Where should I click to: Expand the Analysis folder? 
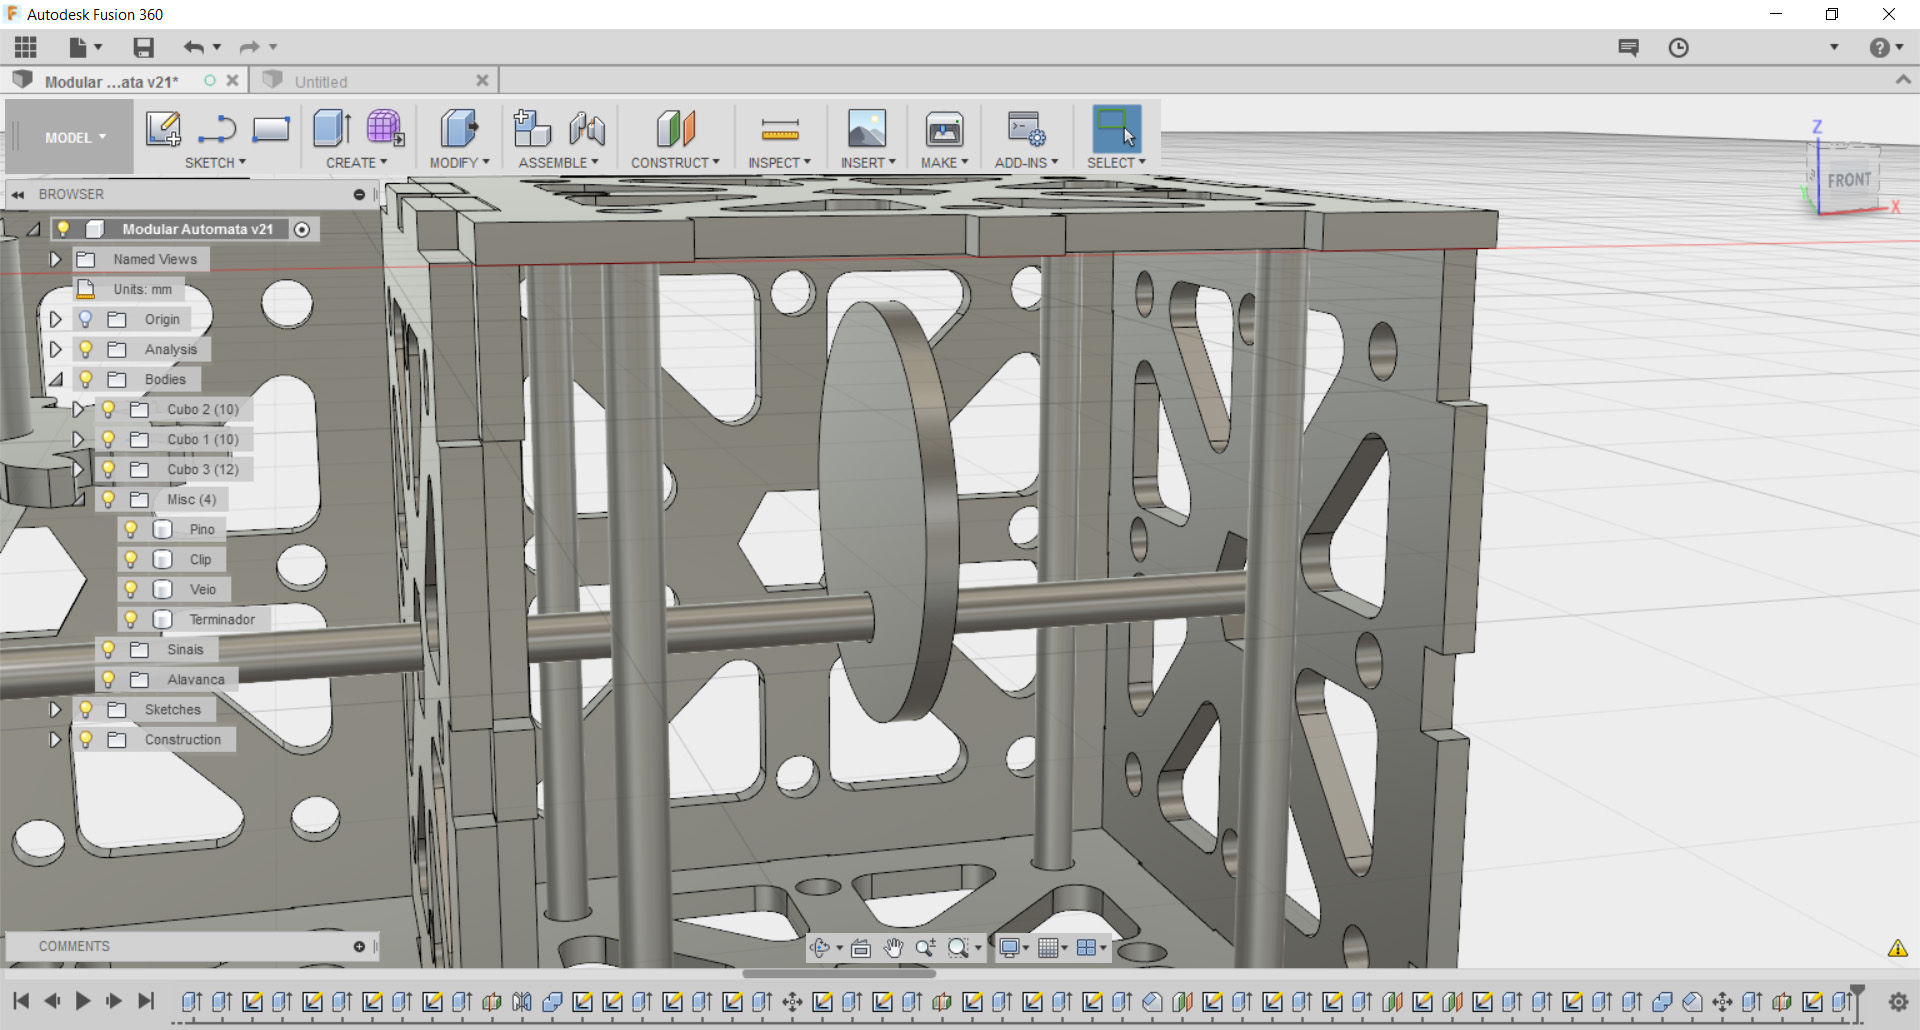click(56, 349)
